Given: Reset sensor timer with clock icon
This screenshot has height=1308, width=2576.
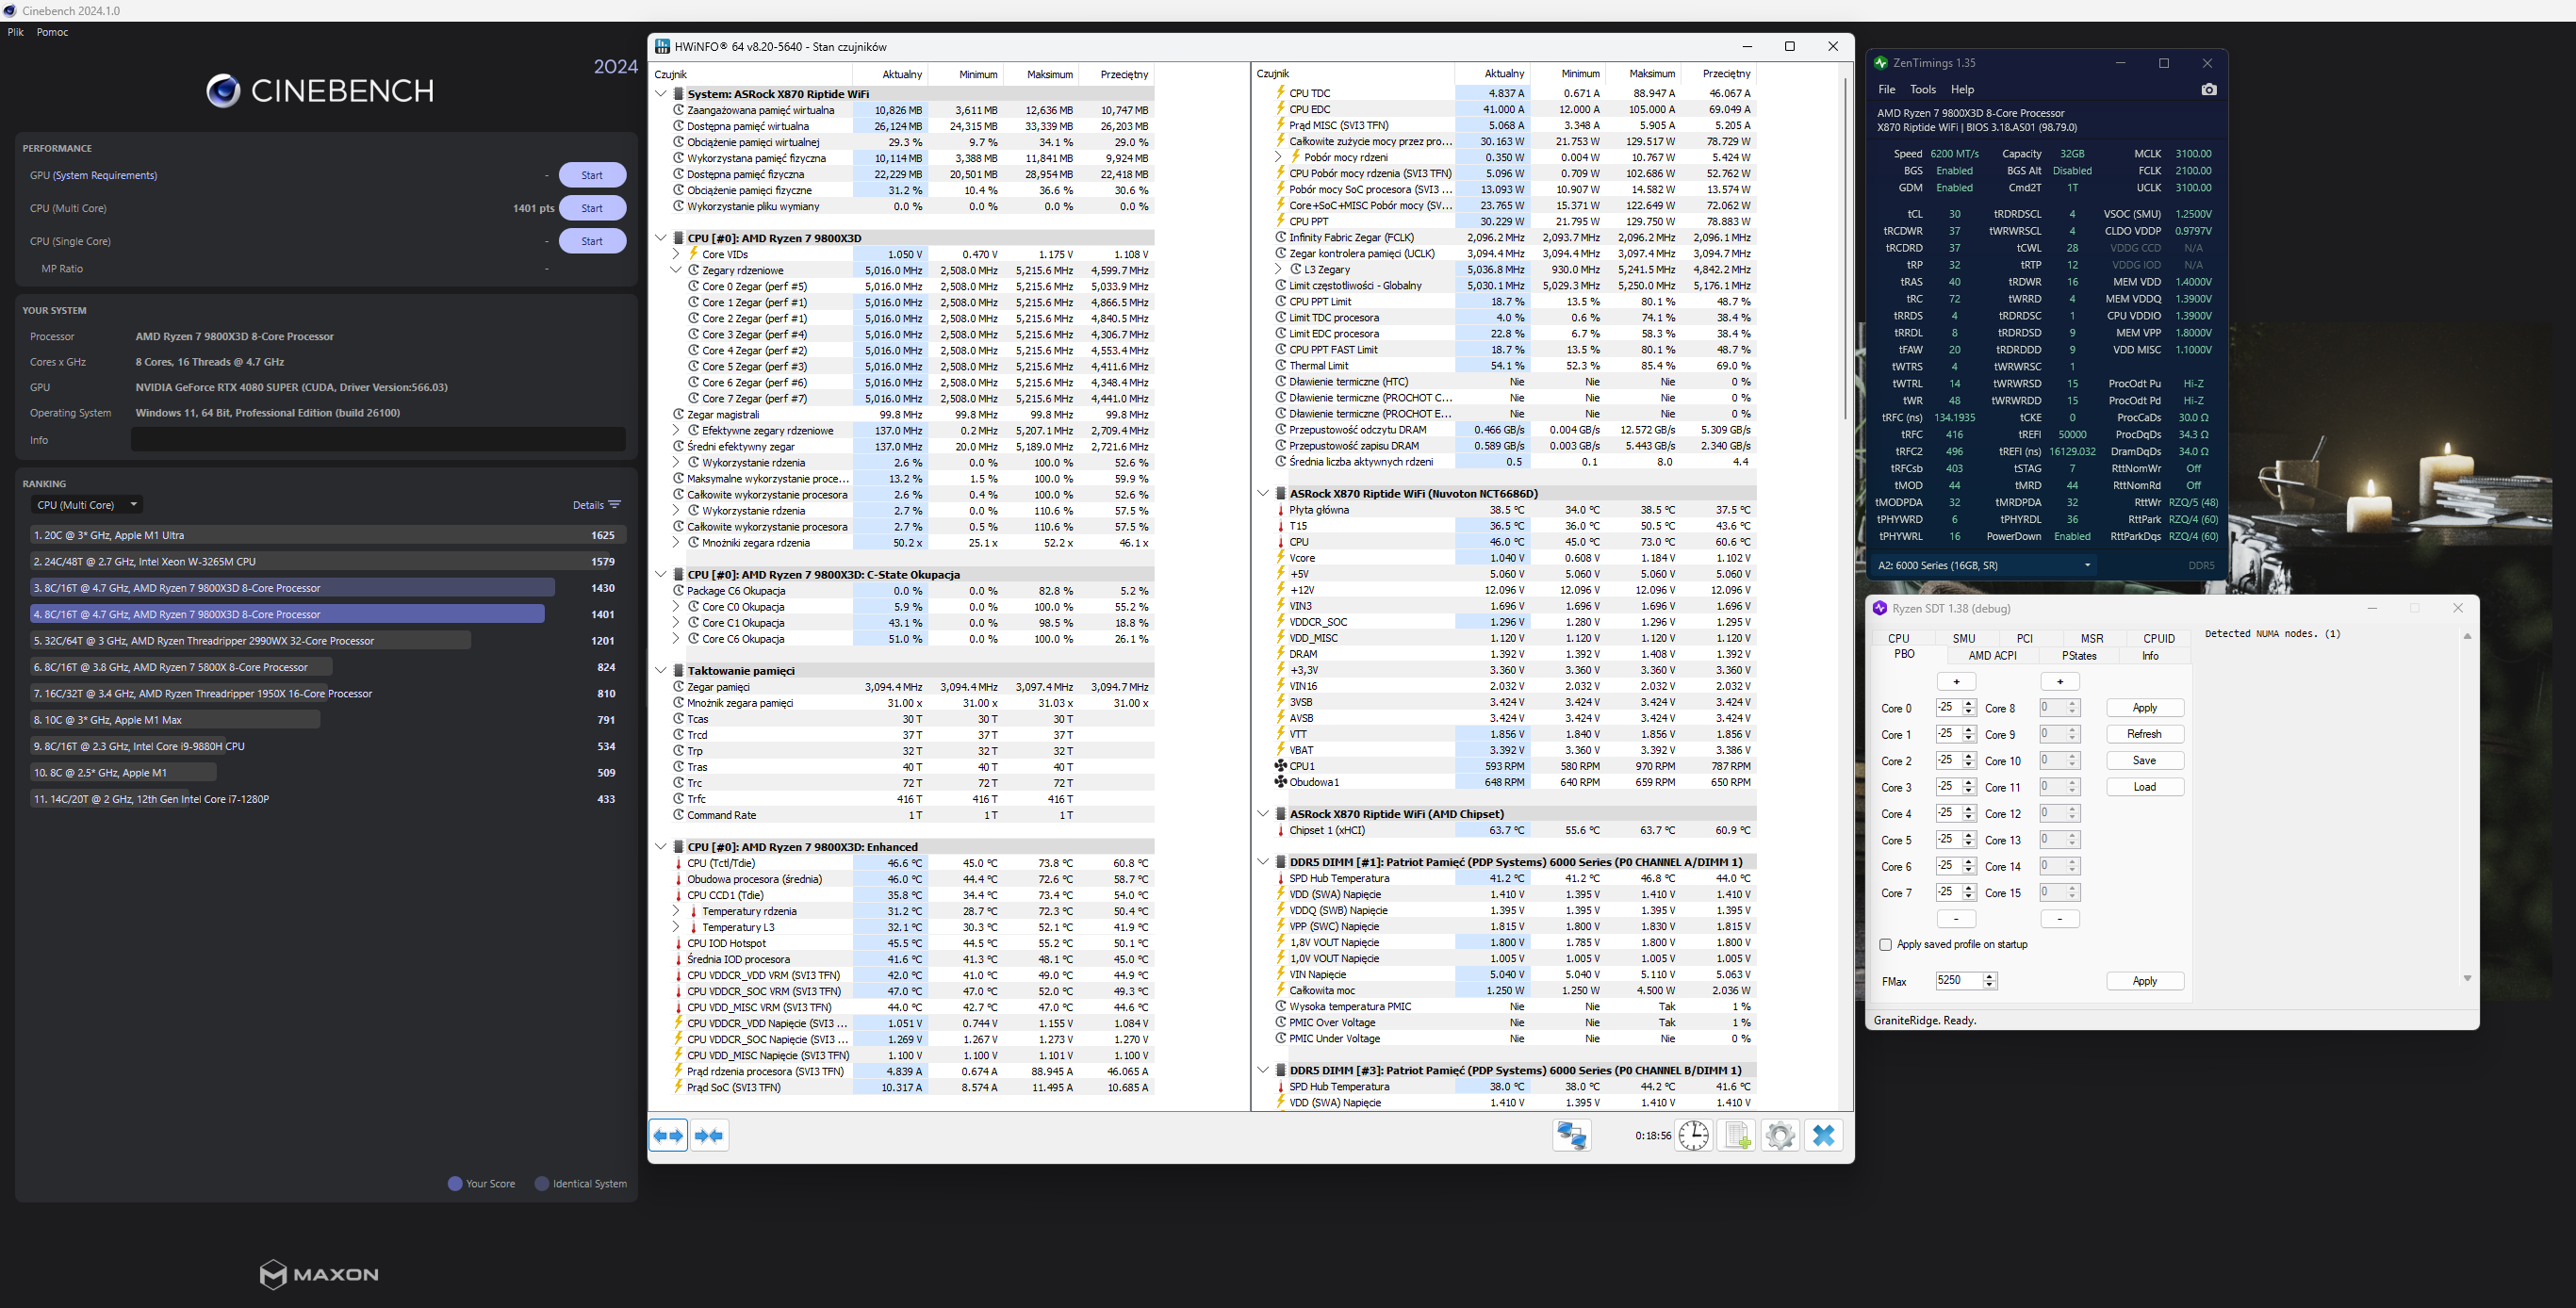Looking at the screenshot, I should pos(1694,1135).
